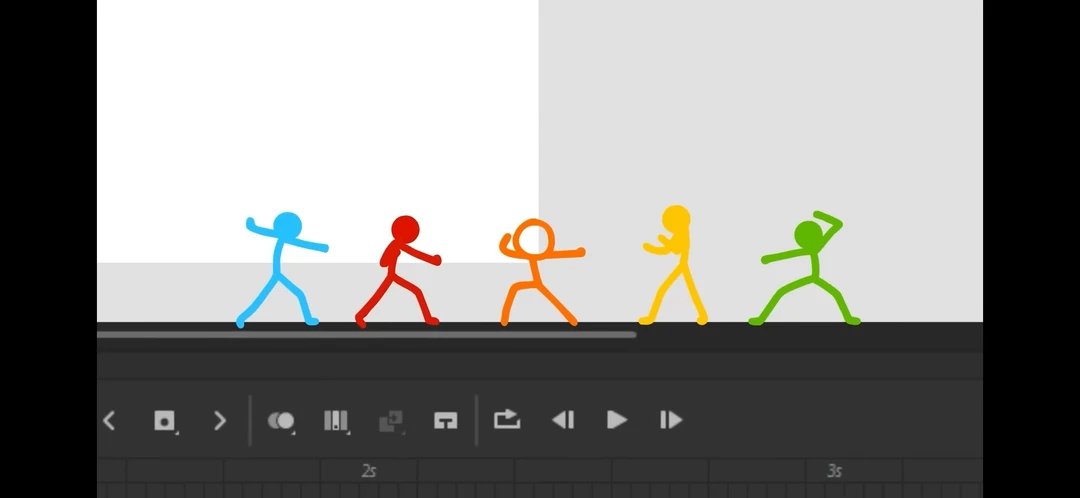
Task: Jump to the previous keyframe arrow
Action: coord(109,420)
